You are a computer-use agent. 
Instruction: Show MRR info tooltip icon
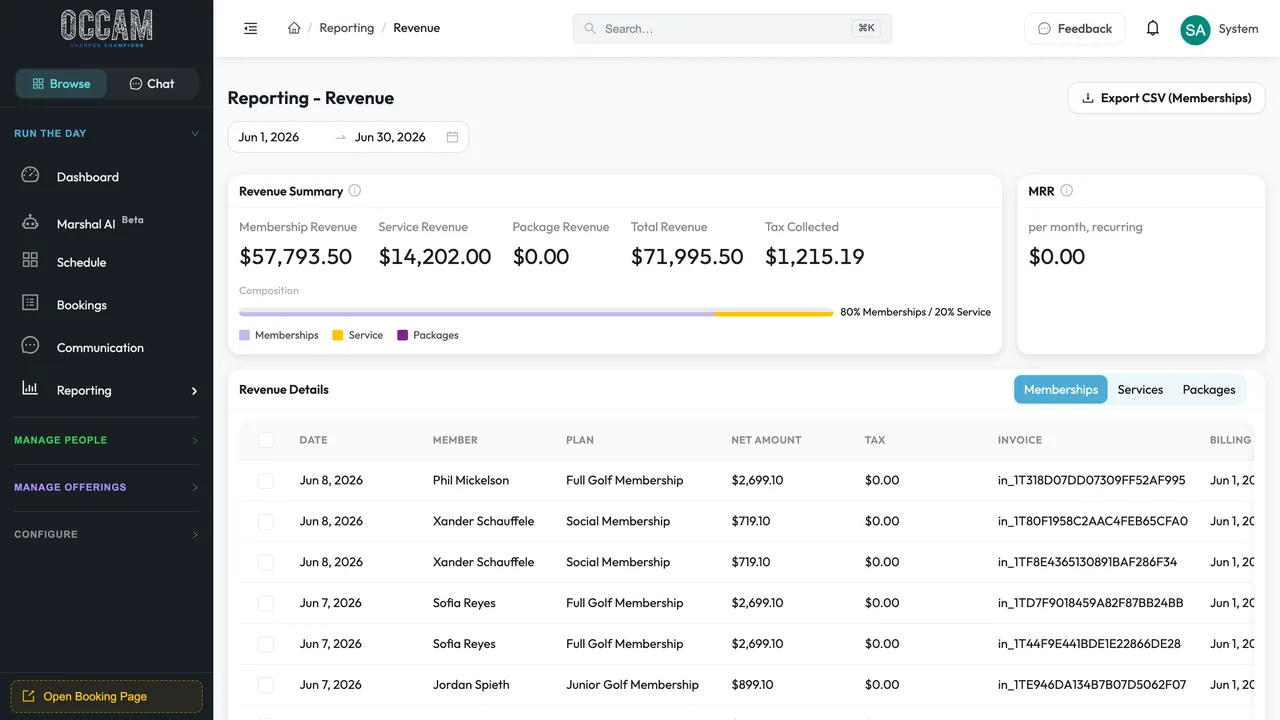(x=1066, y=191)
